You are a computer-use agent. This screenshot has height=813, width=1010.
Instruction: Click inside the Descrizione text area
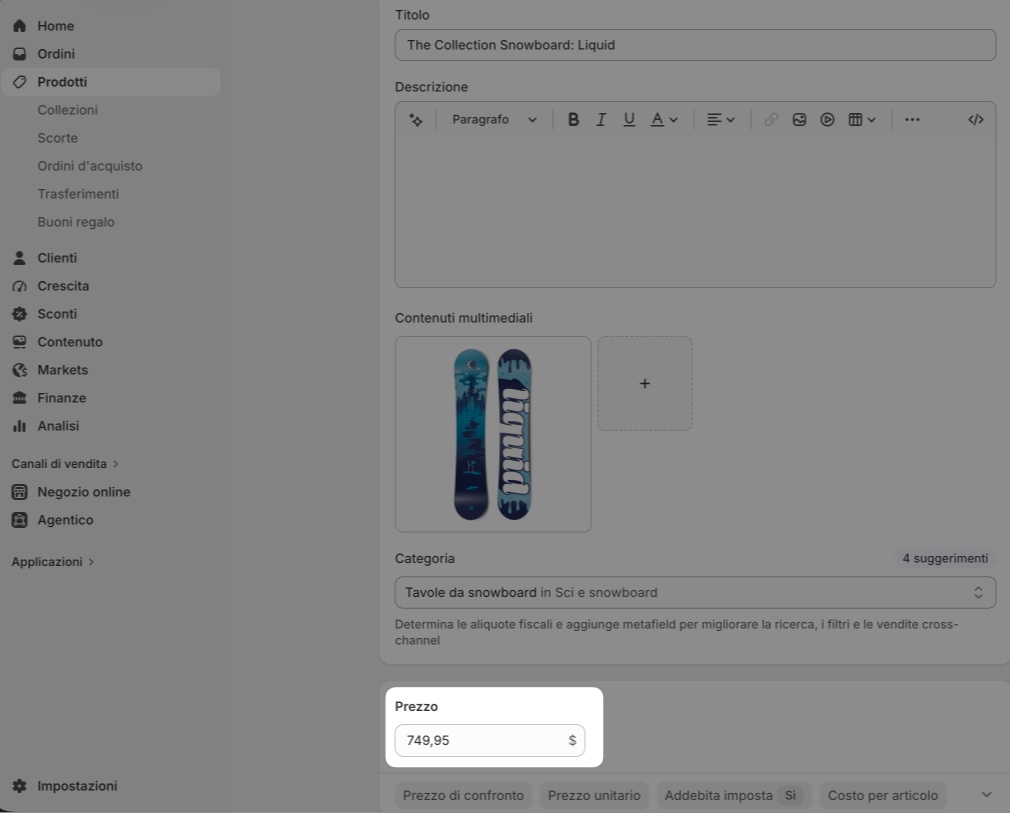[695, 211]
